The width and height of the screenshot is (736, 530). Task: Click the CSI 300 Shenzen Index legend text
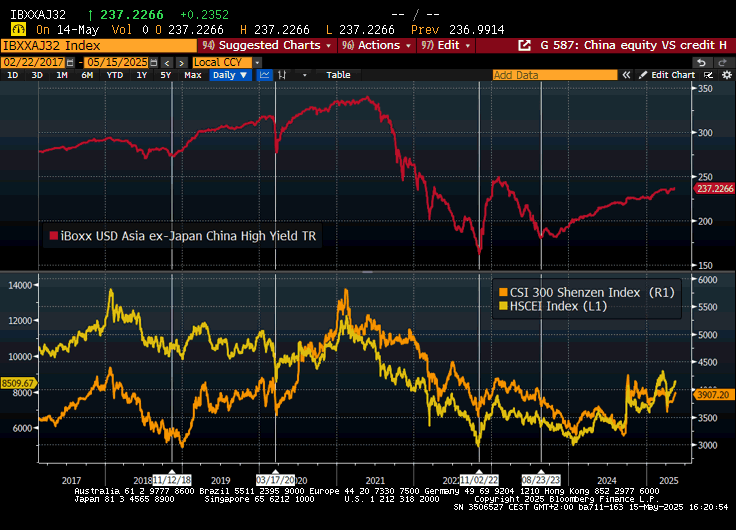pos(592,292)
